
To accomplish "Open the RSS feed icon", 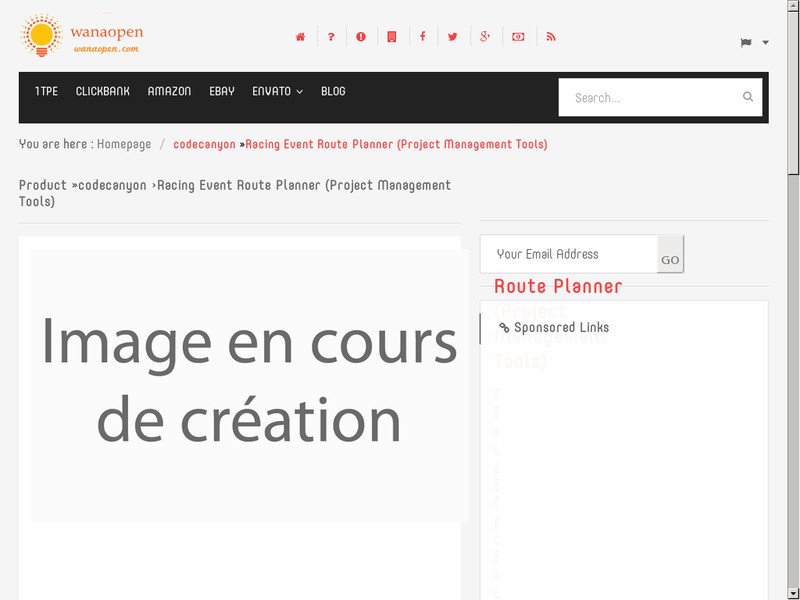I will pos(551,37).
